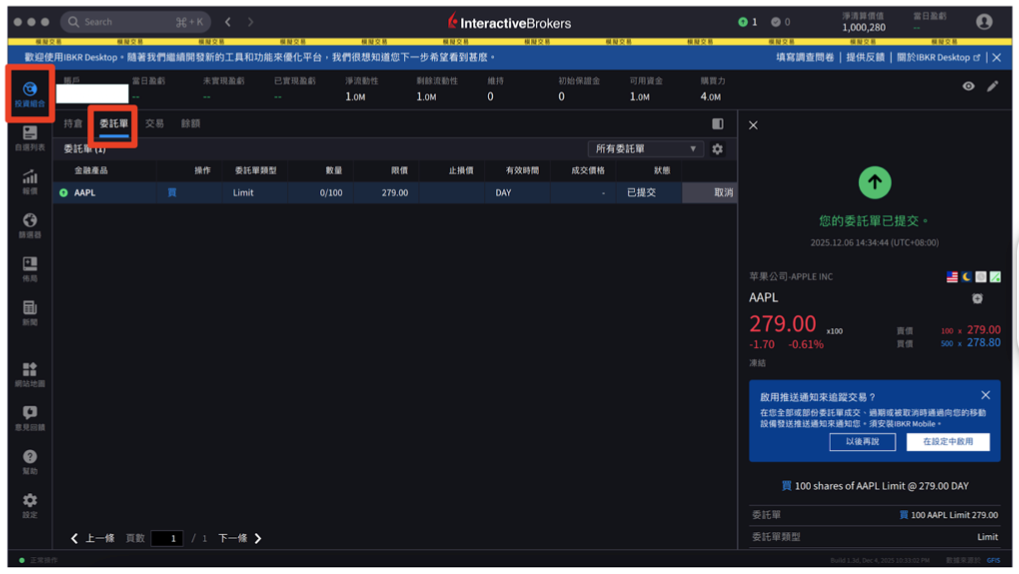Go to 下一條 next page

coord(240,538)
